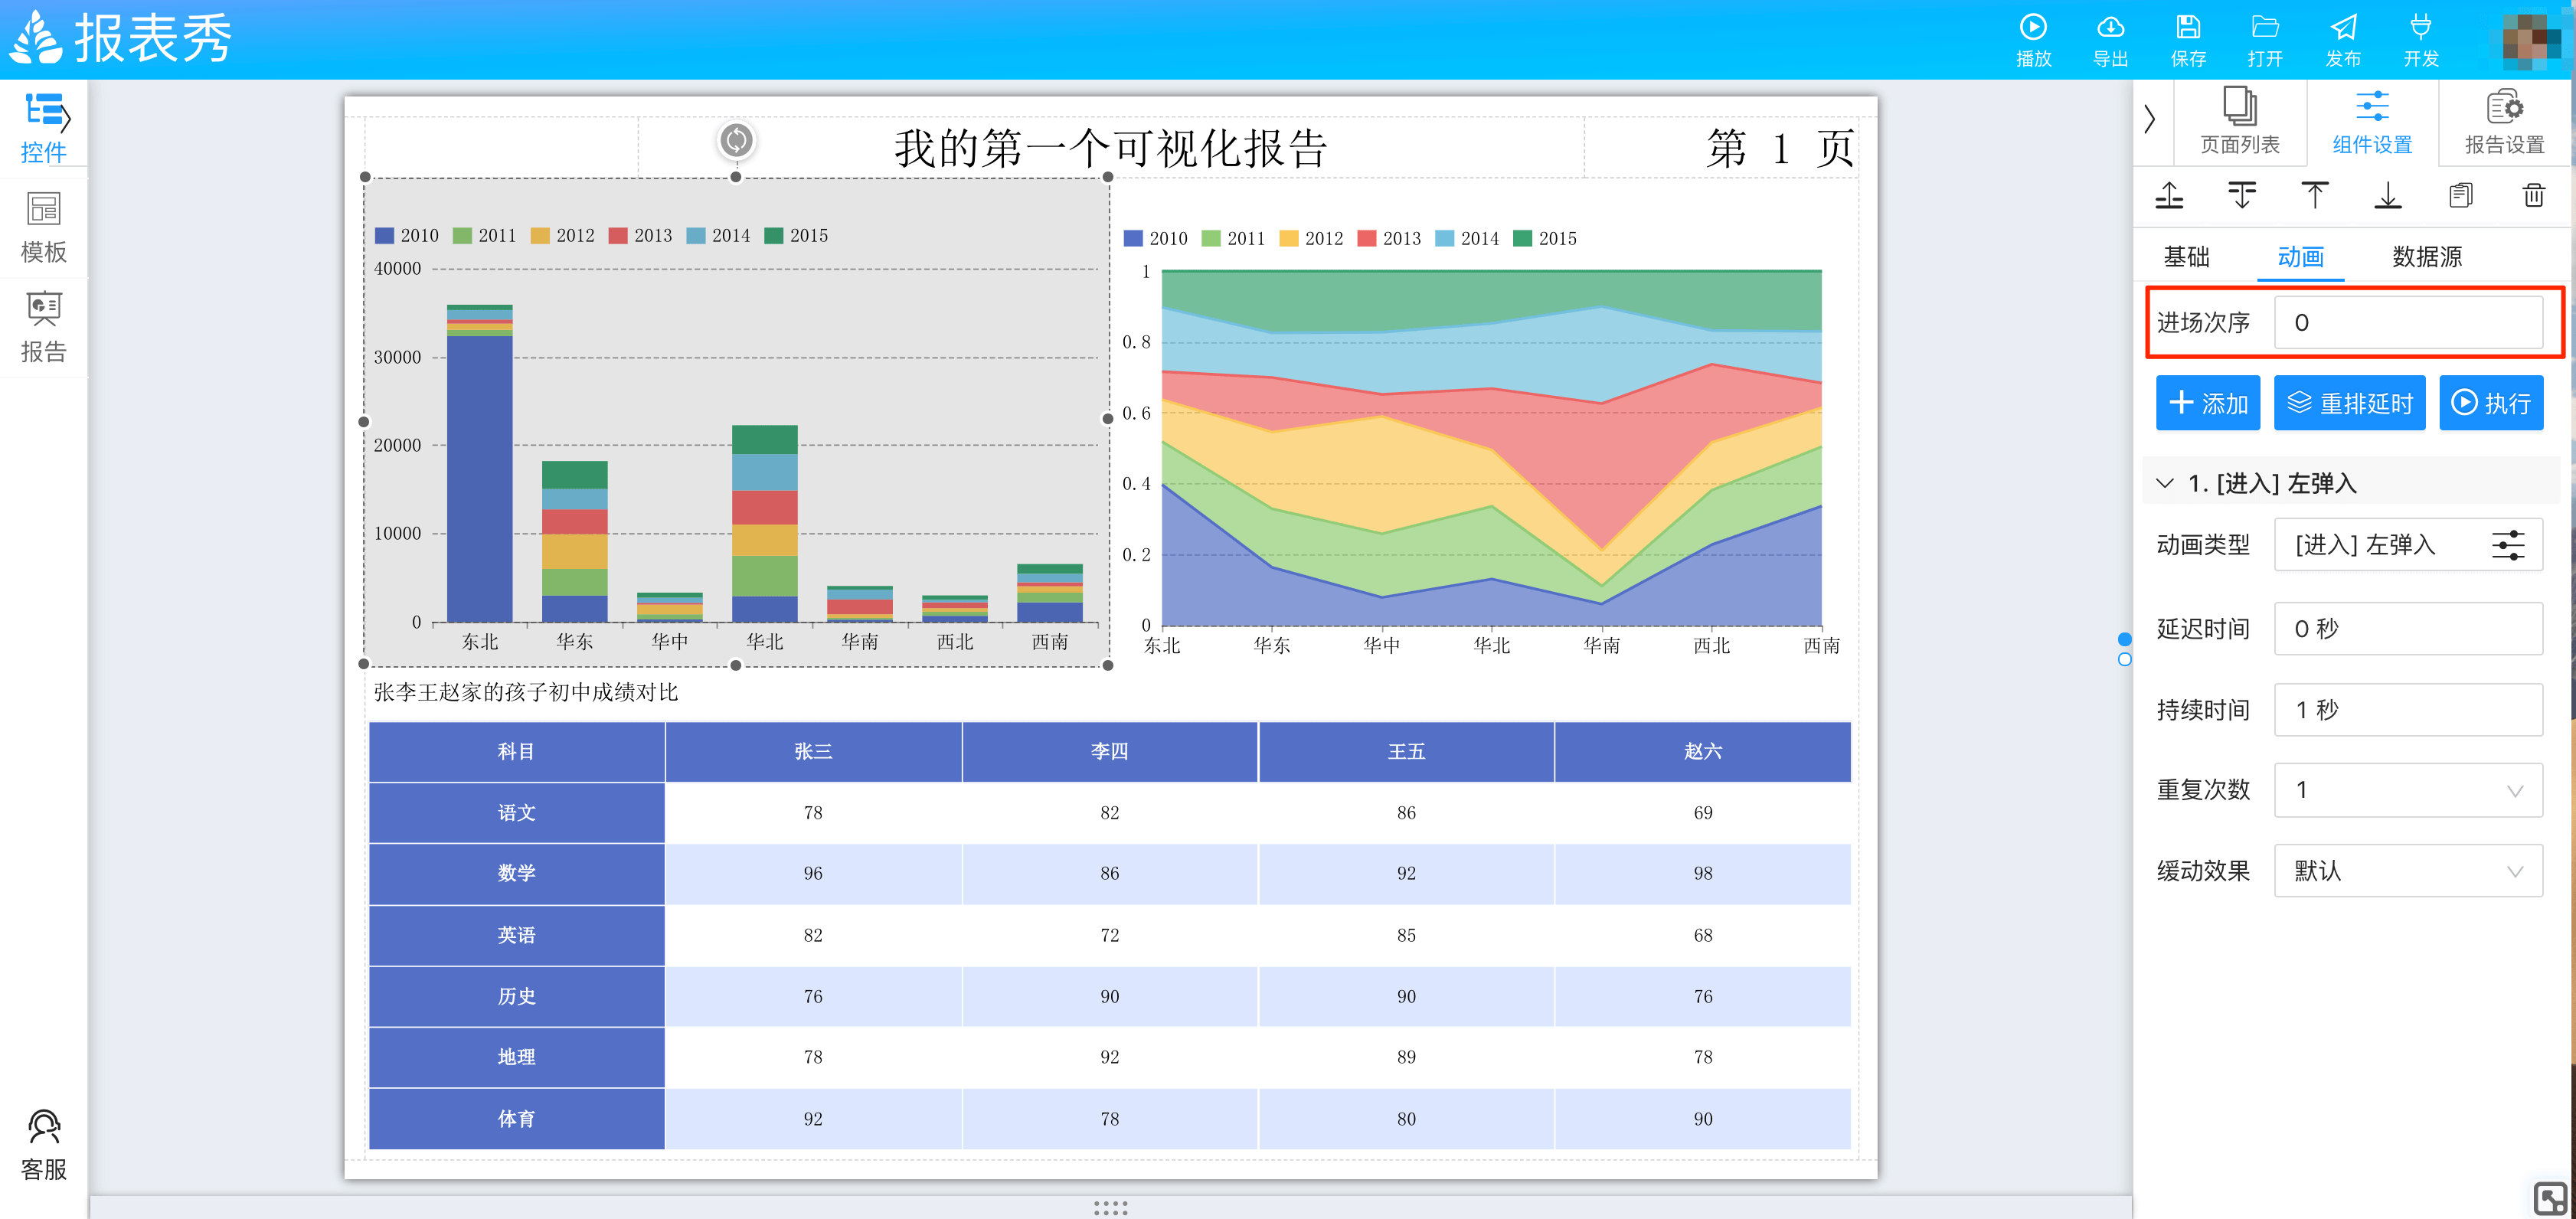Move component up one layer
Viewport: 2576px width, 1219px height.
tap(2169, 195)
